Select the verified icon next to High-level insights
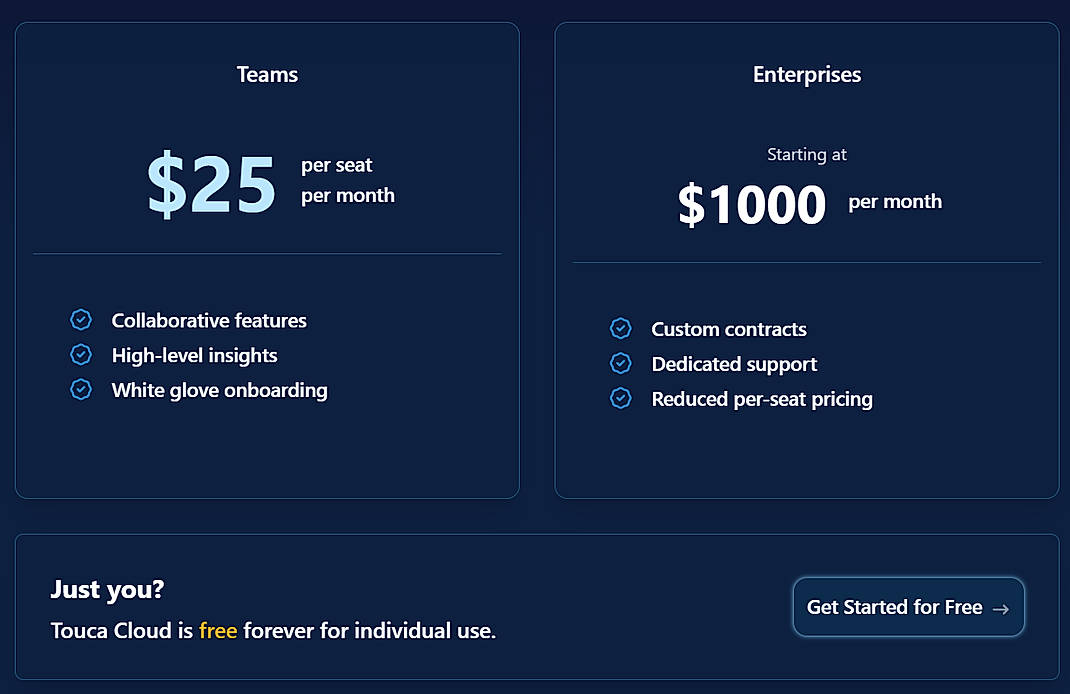This screenshot has height=694, width=1070. pos(81,355)
